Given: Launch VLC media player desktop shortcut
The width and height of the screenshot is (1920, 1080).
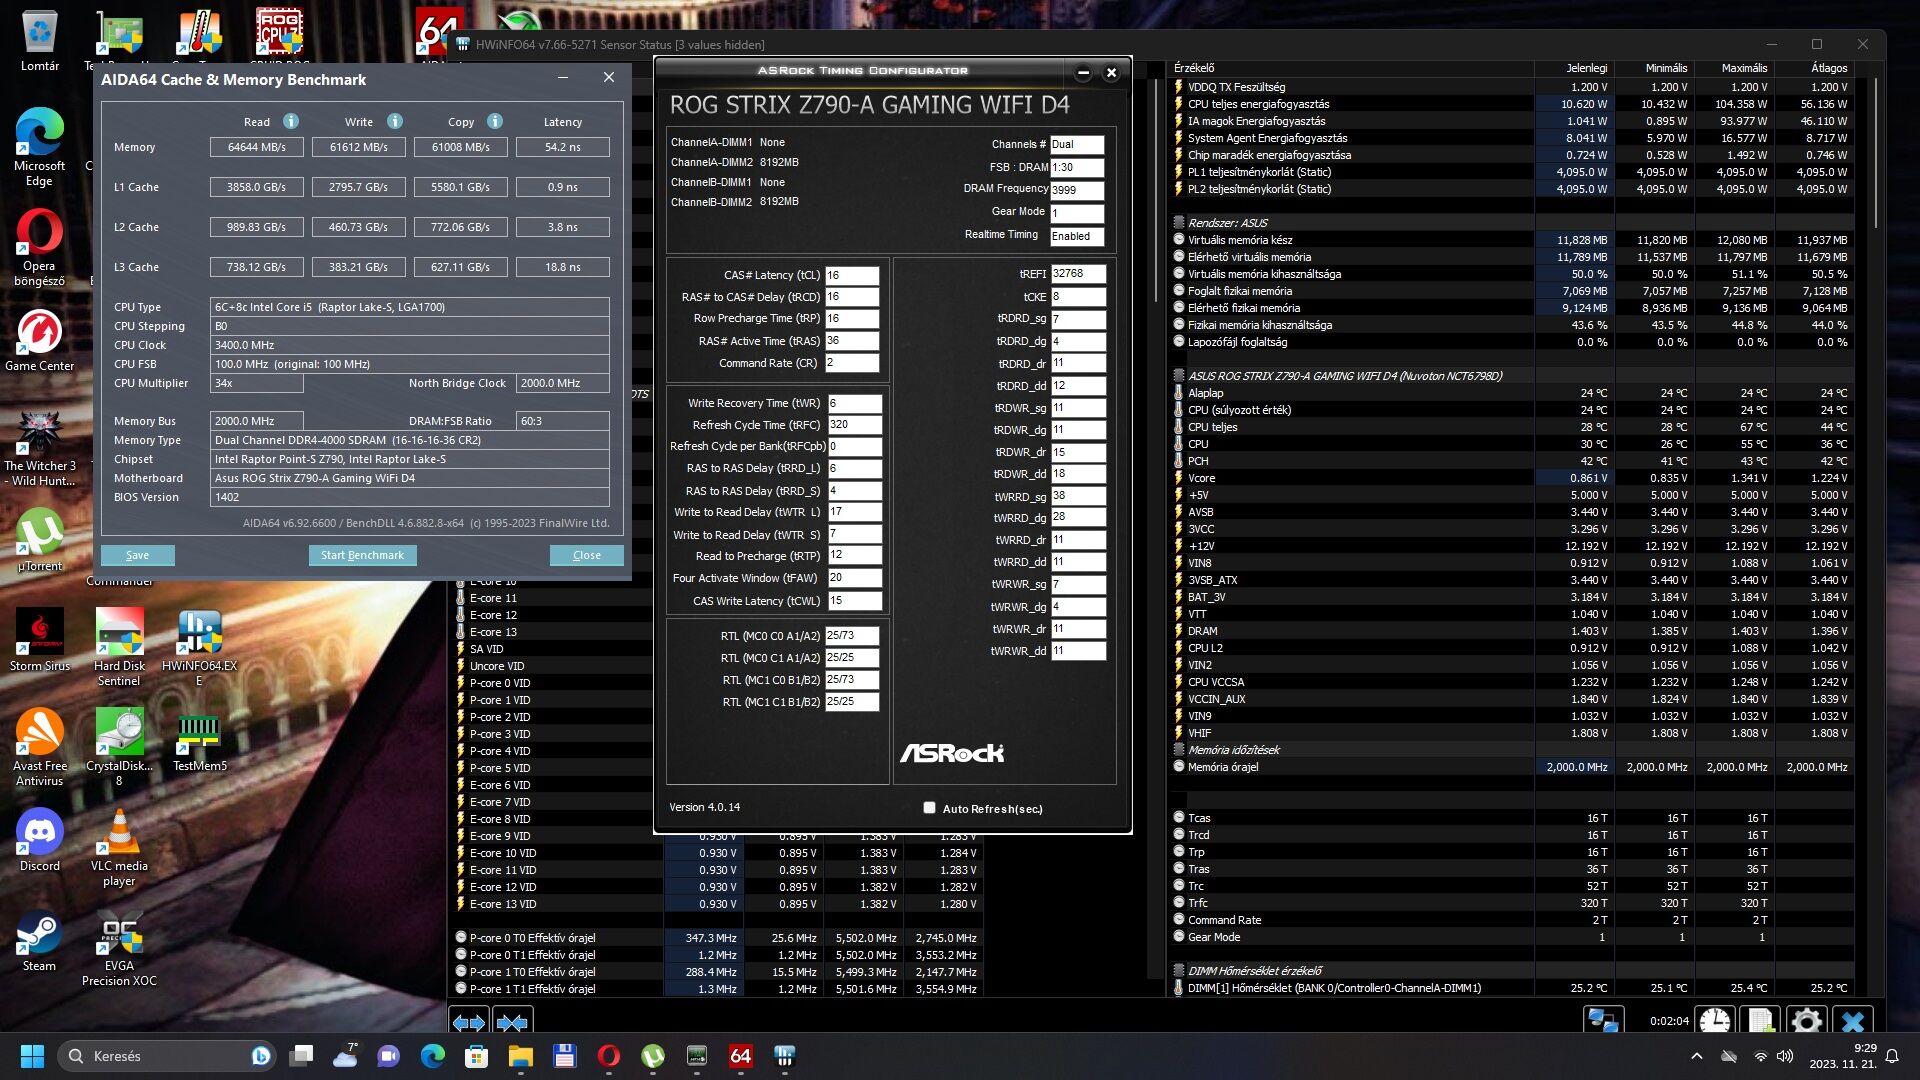Looking at the screenshot, I should click(x=119, y=847).
